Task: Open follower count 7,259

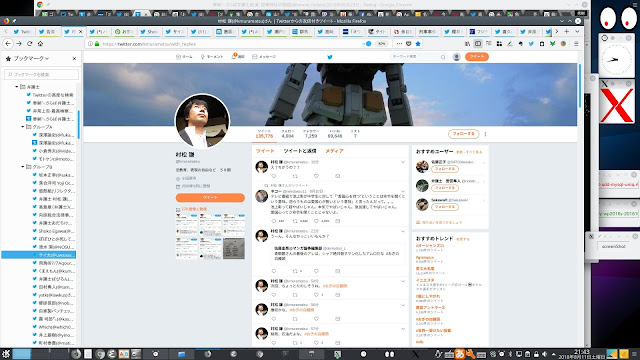Action: point(311,134)
